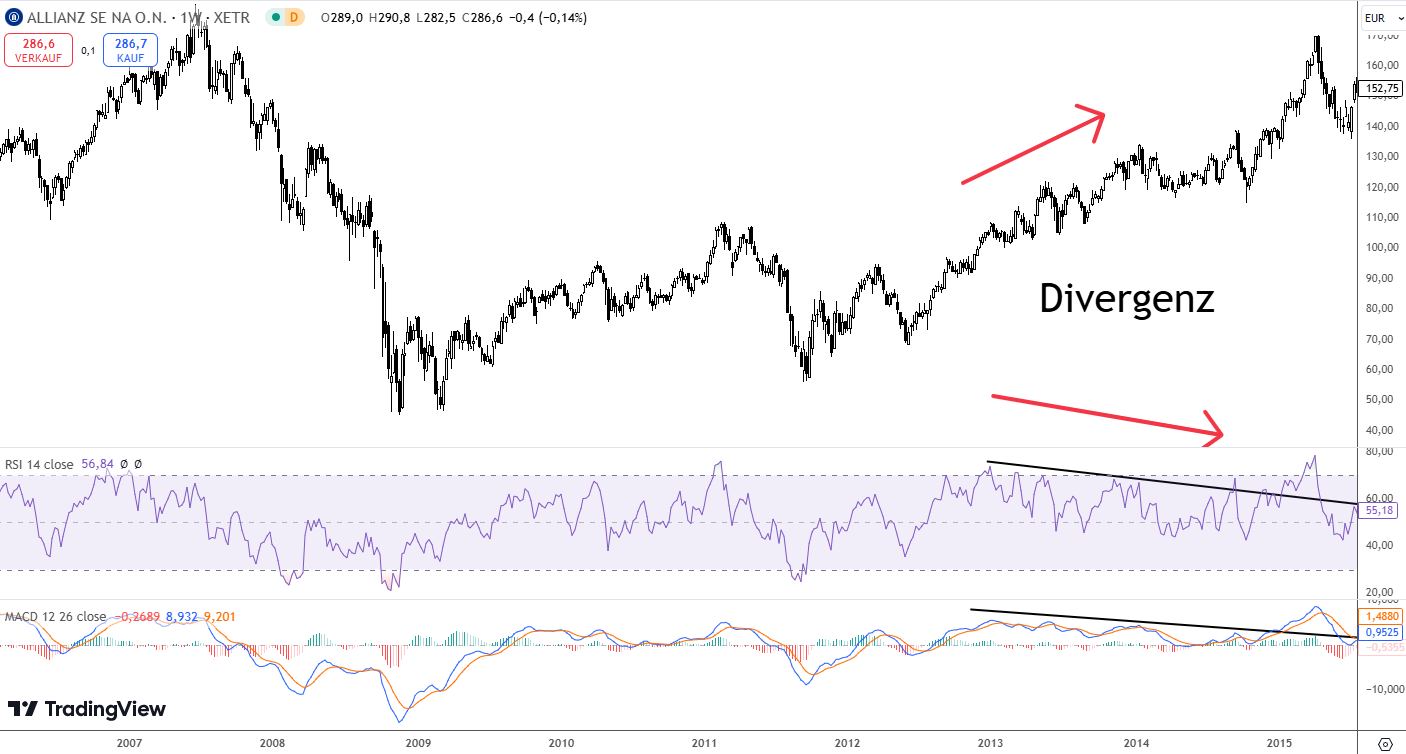Click MACD histogram value −0,2689 in legend
Screen dimensions: 1406x754
tap(137, 617)
